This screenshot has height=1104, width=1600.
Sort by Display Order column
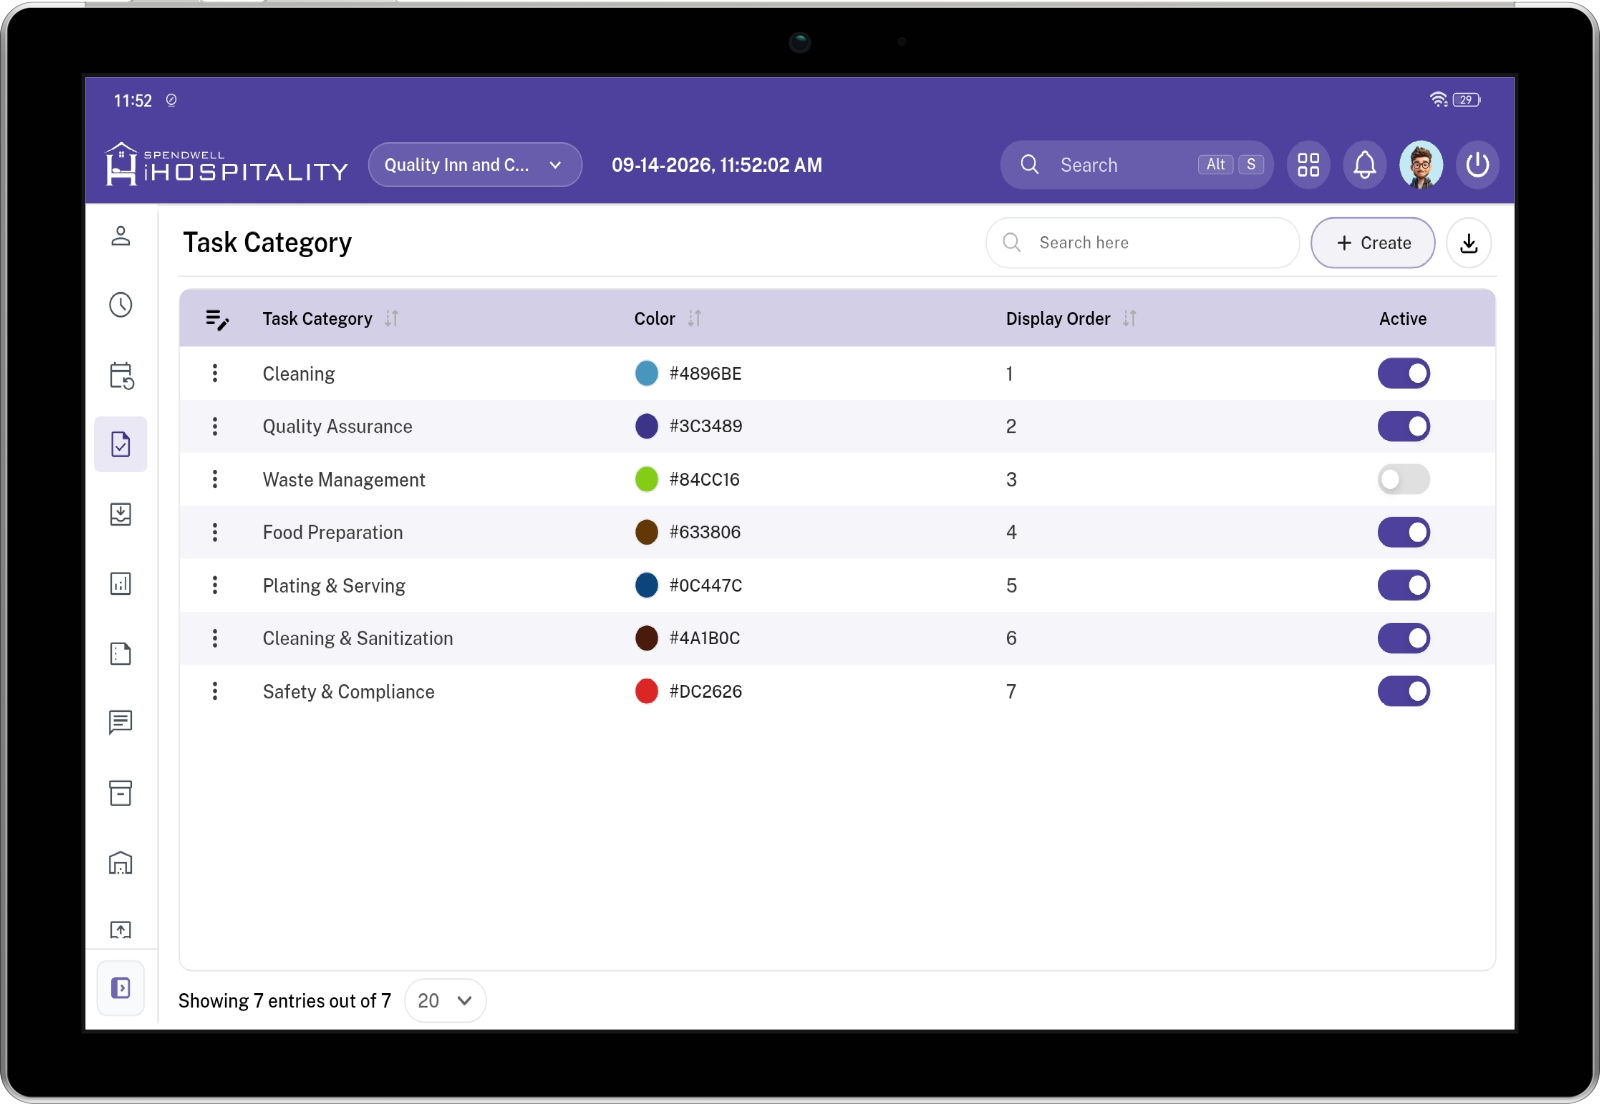(x=1129, y=319)
